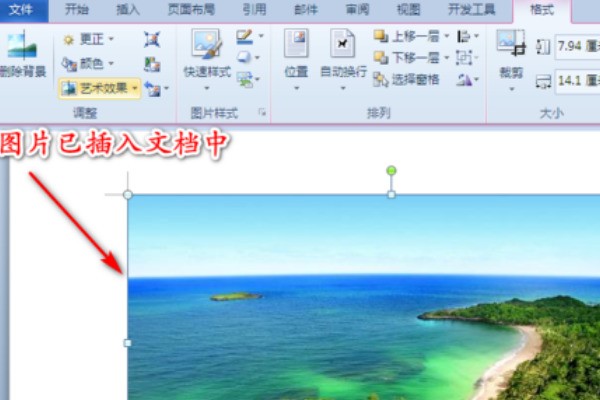Click 下移一层 send backward button
600x400 pixels.
click(x=406, y=58)
